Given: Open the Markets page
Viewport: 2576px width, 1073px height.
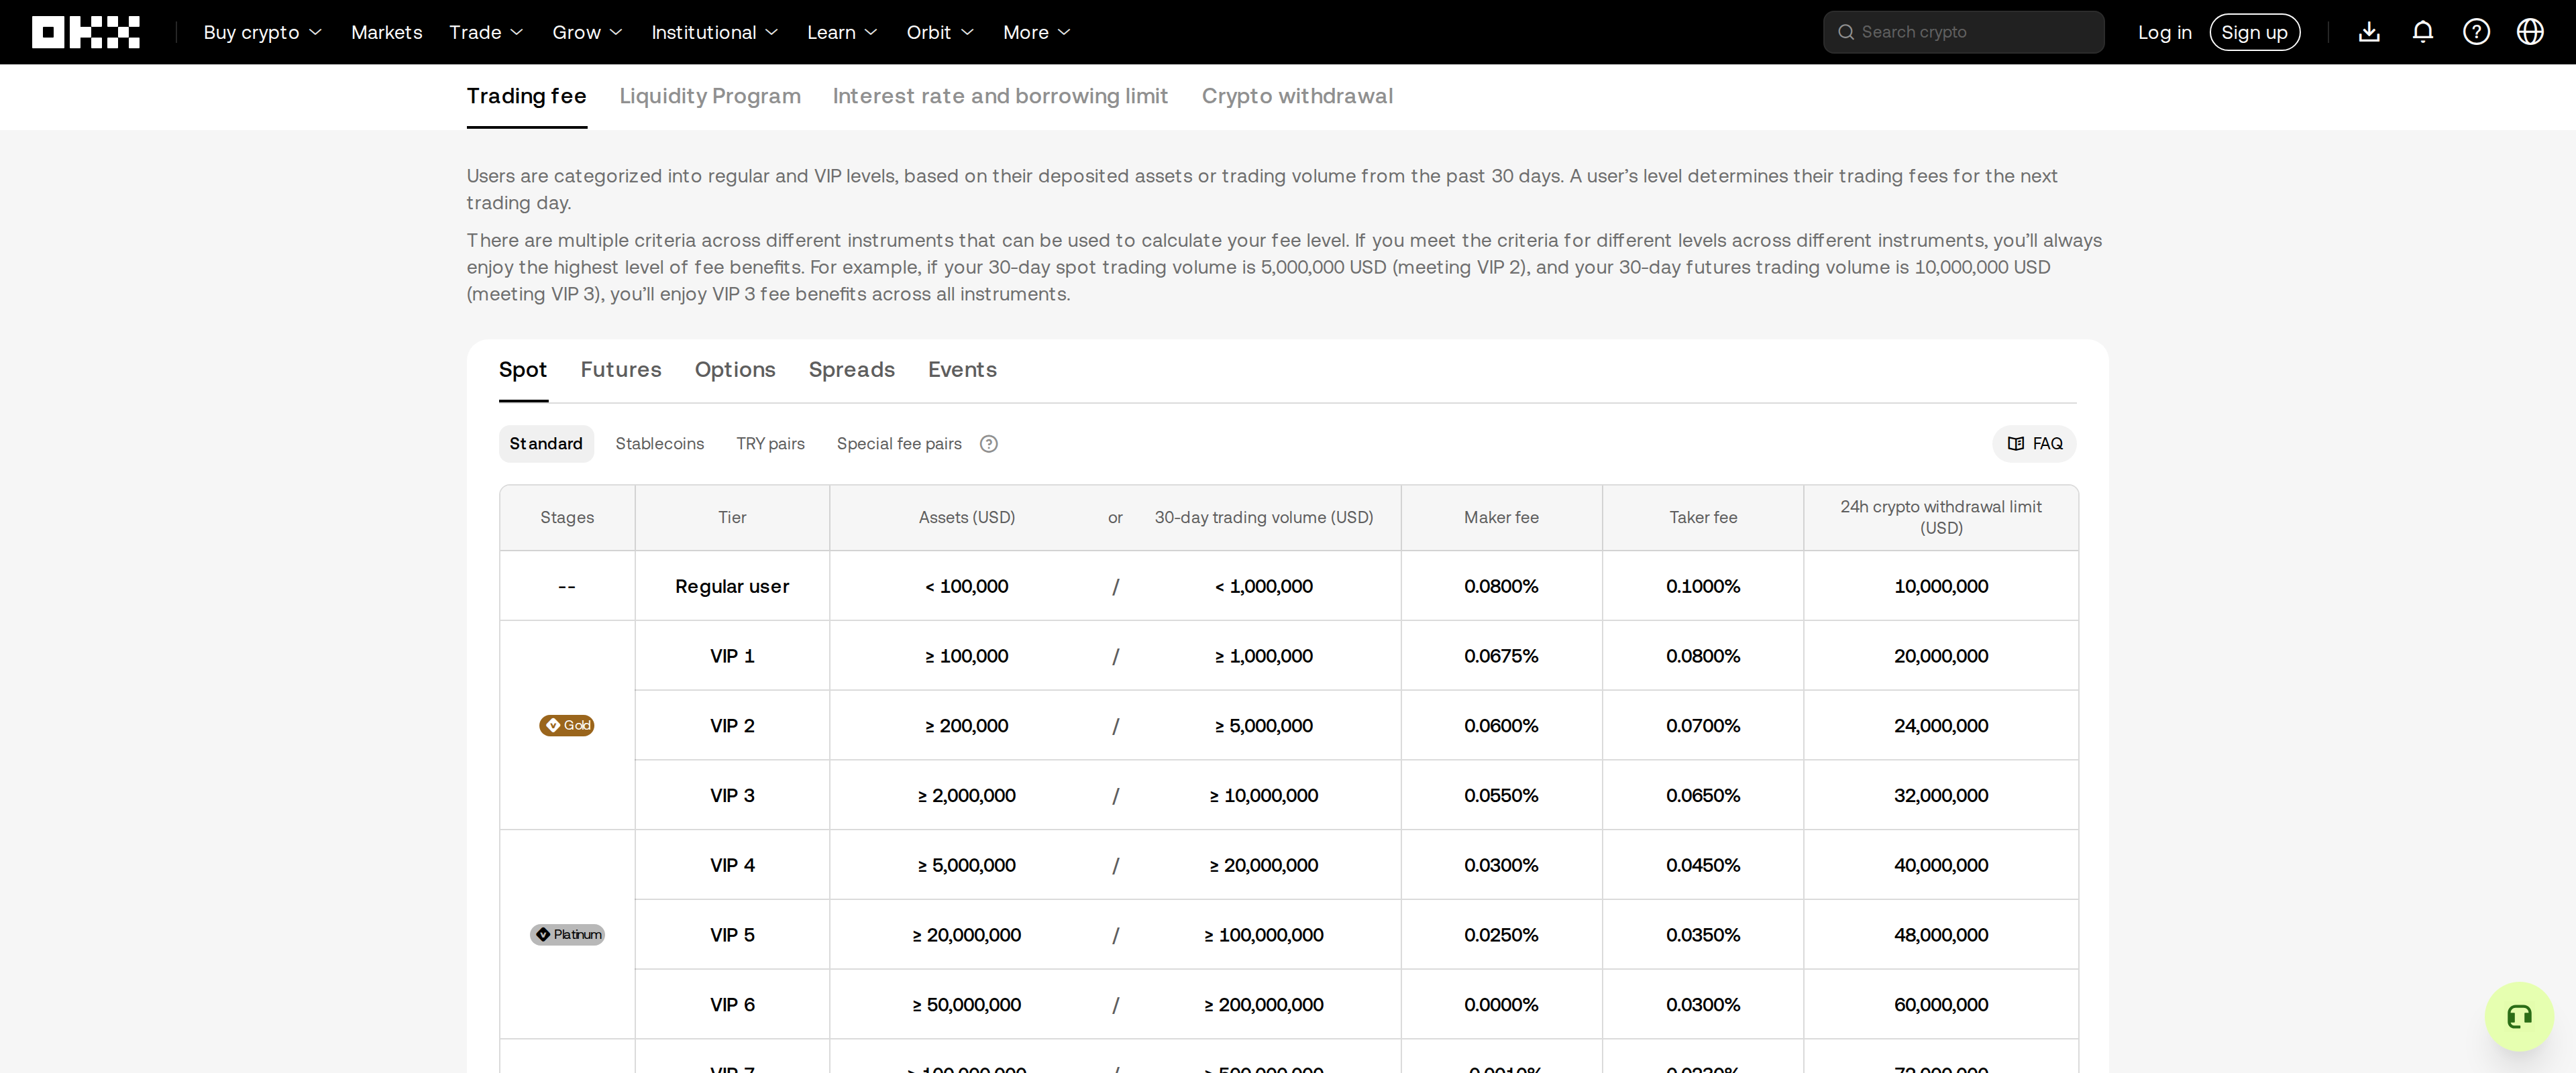Looking at the screenshot, I should 386,32.
